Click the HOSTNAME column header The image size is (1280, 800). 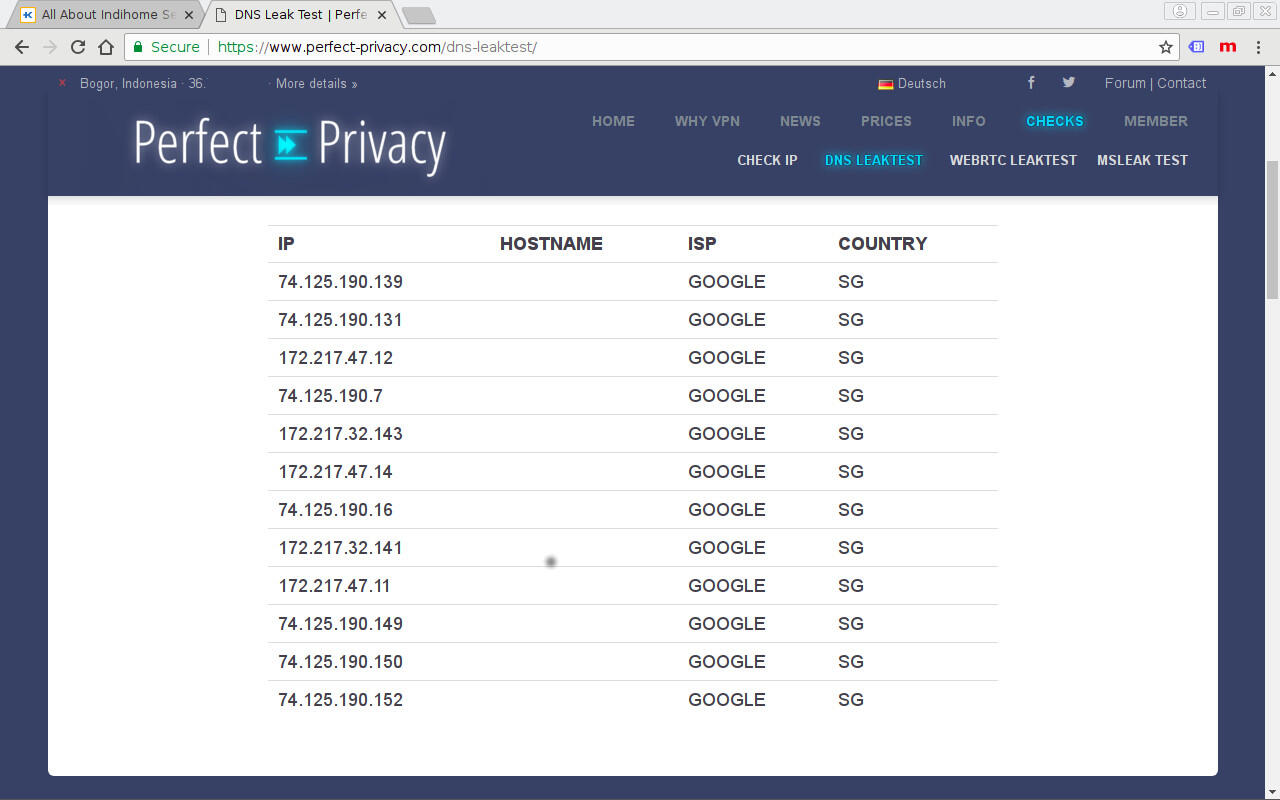pos(551,244)
